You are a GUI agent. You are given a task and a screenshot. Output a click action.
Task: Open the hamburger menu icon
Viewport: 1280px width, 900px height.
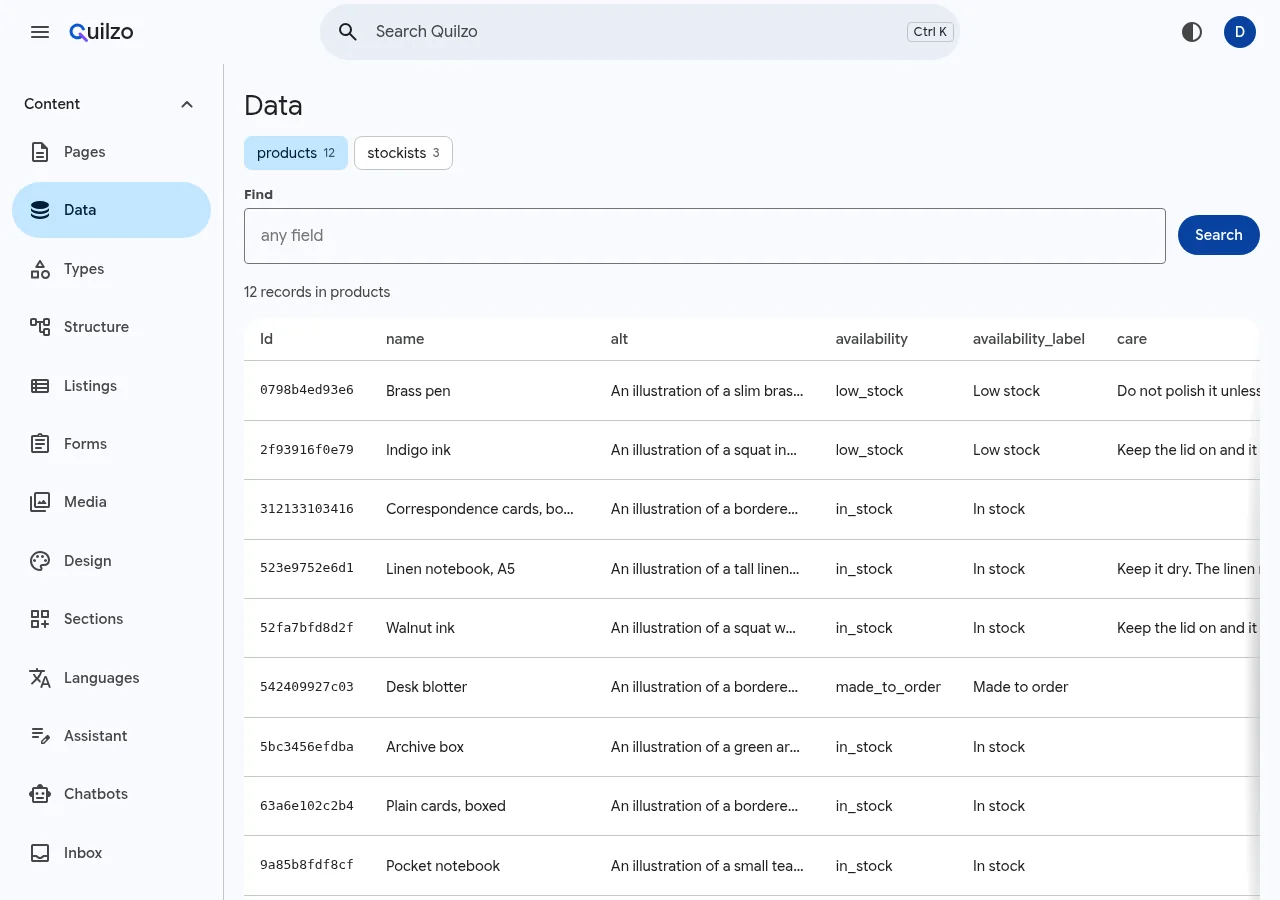(x=40, y=32)
